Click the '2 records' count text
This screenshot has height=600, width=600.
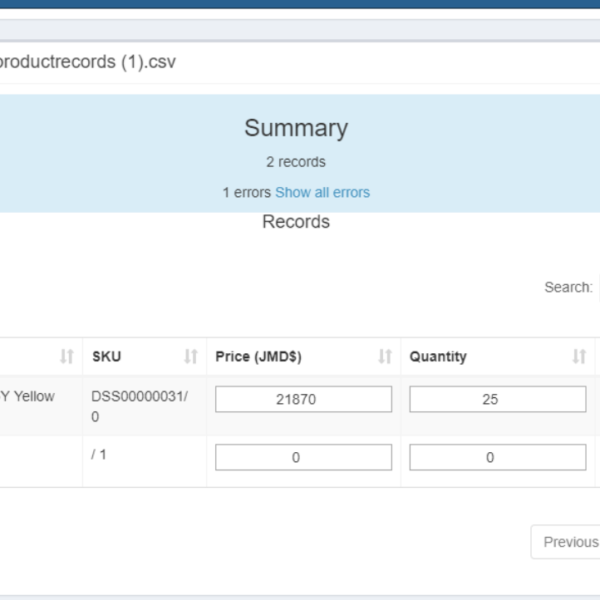coord(296,161)
